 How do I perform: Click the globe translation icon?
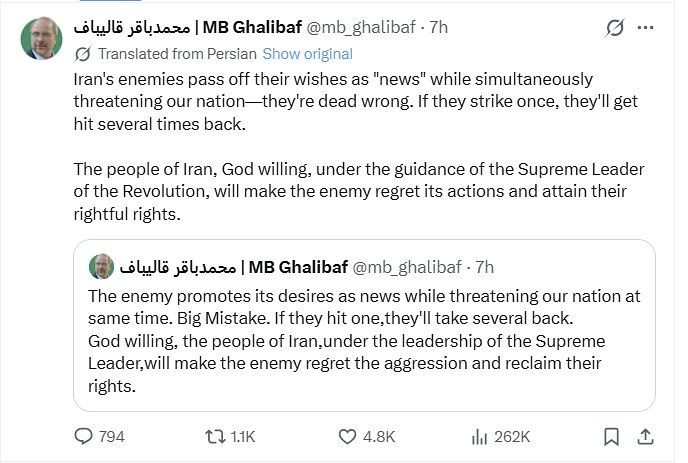pyautogui.click(x=84, y=54)
